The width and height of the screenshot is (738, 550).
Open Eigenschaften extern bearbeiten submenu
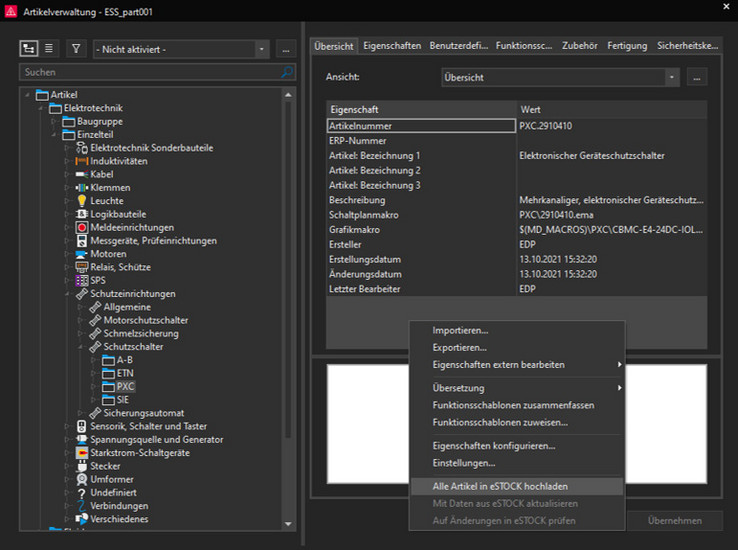pyautogui.click(x=517, y=365)
